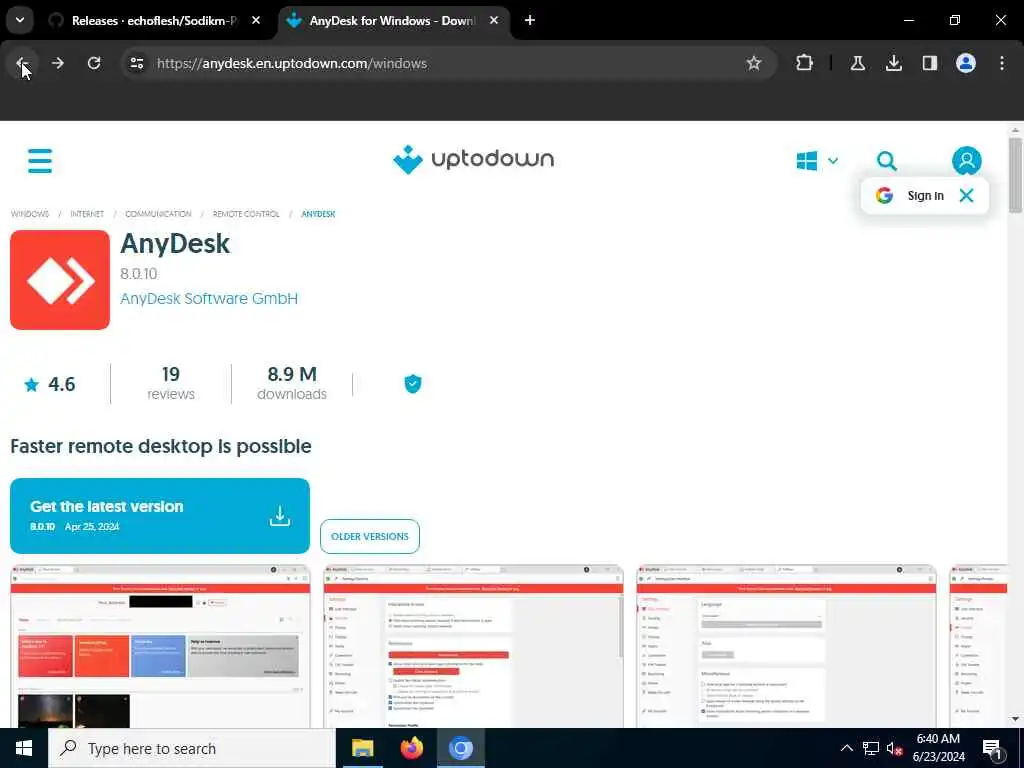Viewport: 1024px width, 768px height.
Task: Open the COMMUNICATION breadcrumb
Action: [158, 214]
